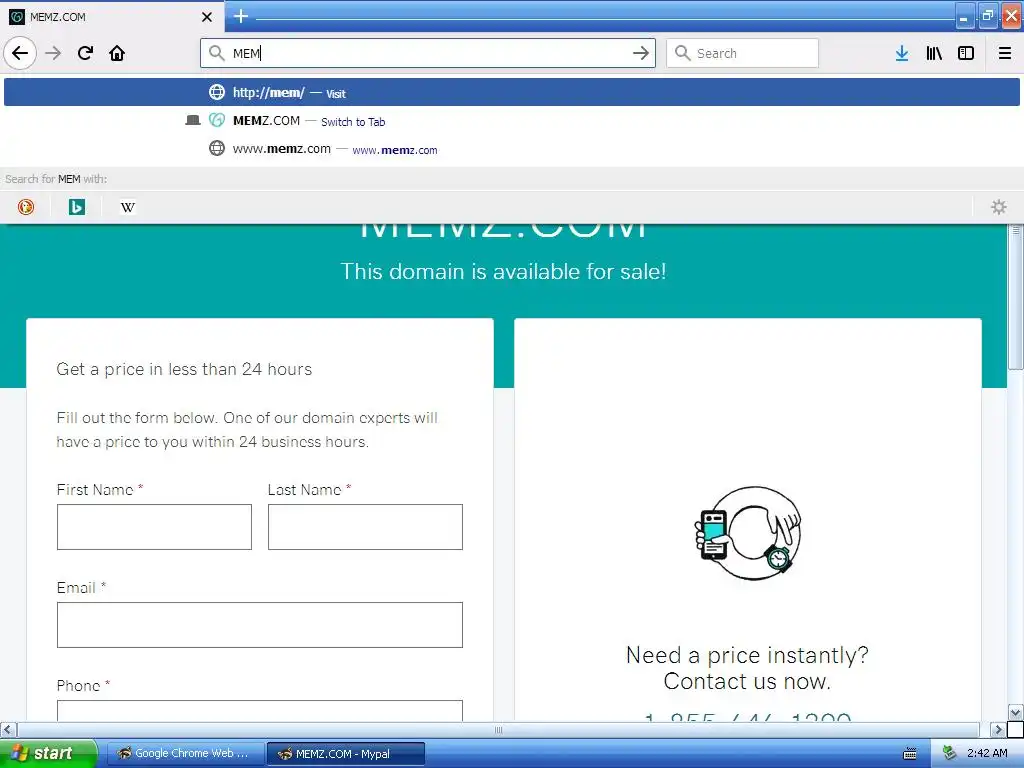1024x768 pixels.
Task: Click the vertical scrollbar down arrow
Action: coord(1016,712)
